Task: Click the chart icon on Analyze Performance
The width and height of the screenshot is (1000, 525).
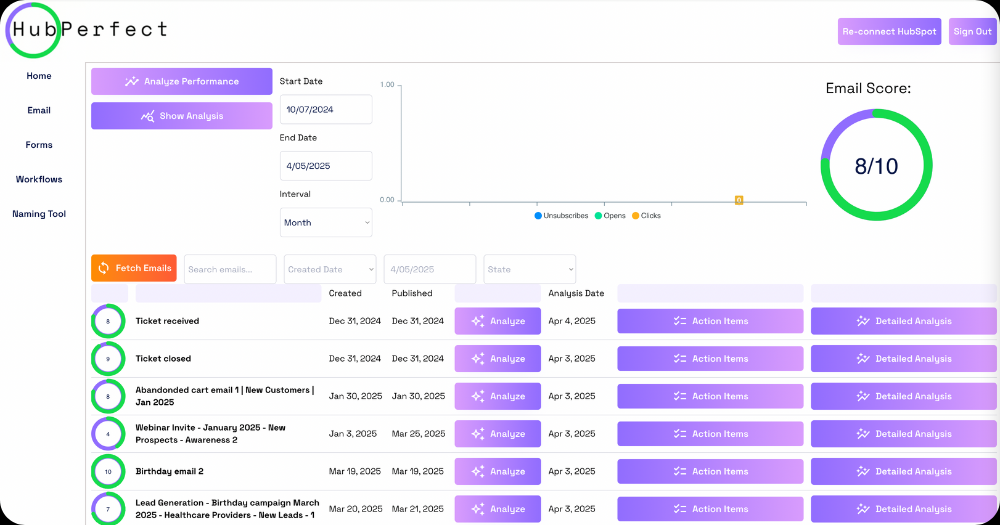Action: [132, 82]
